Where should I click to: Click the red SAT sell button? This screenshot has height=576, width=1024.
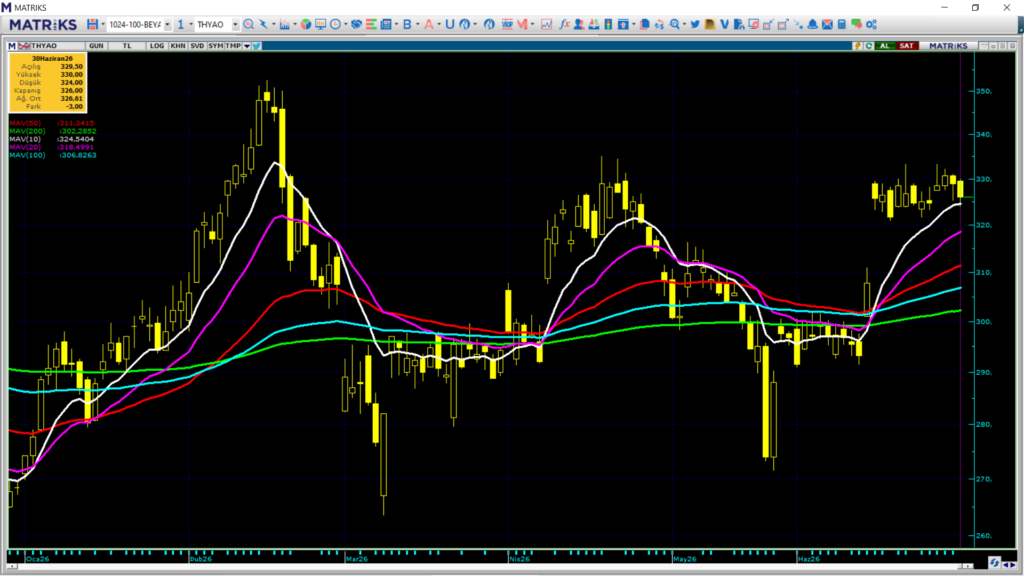(906, 46)
